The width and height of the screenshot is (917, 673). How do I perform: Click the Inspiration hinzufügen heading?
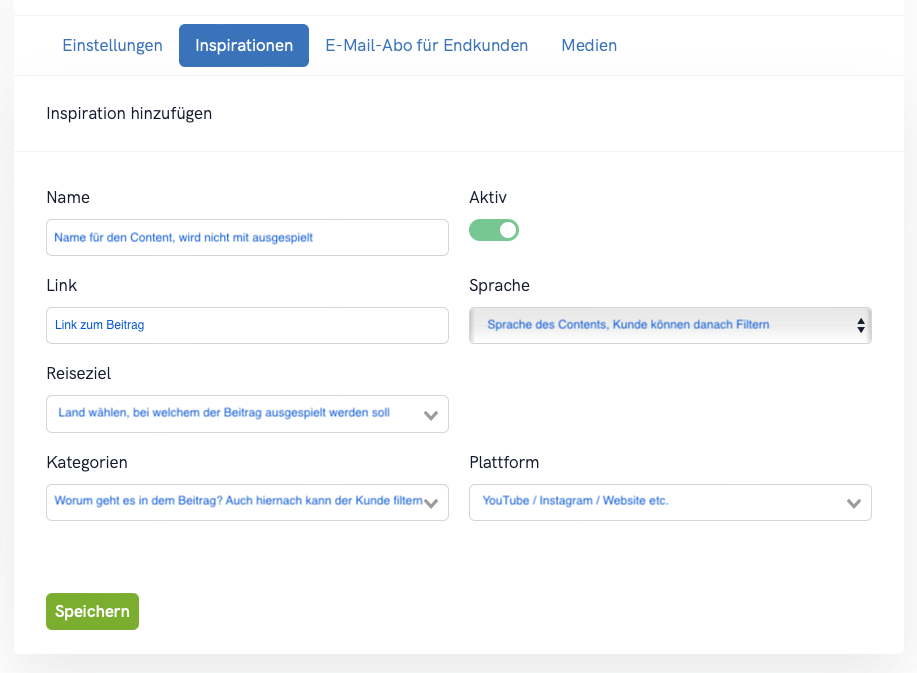point(129,113)
